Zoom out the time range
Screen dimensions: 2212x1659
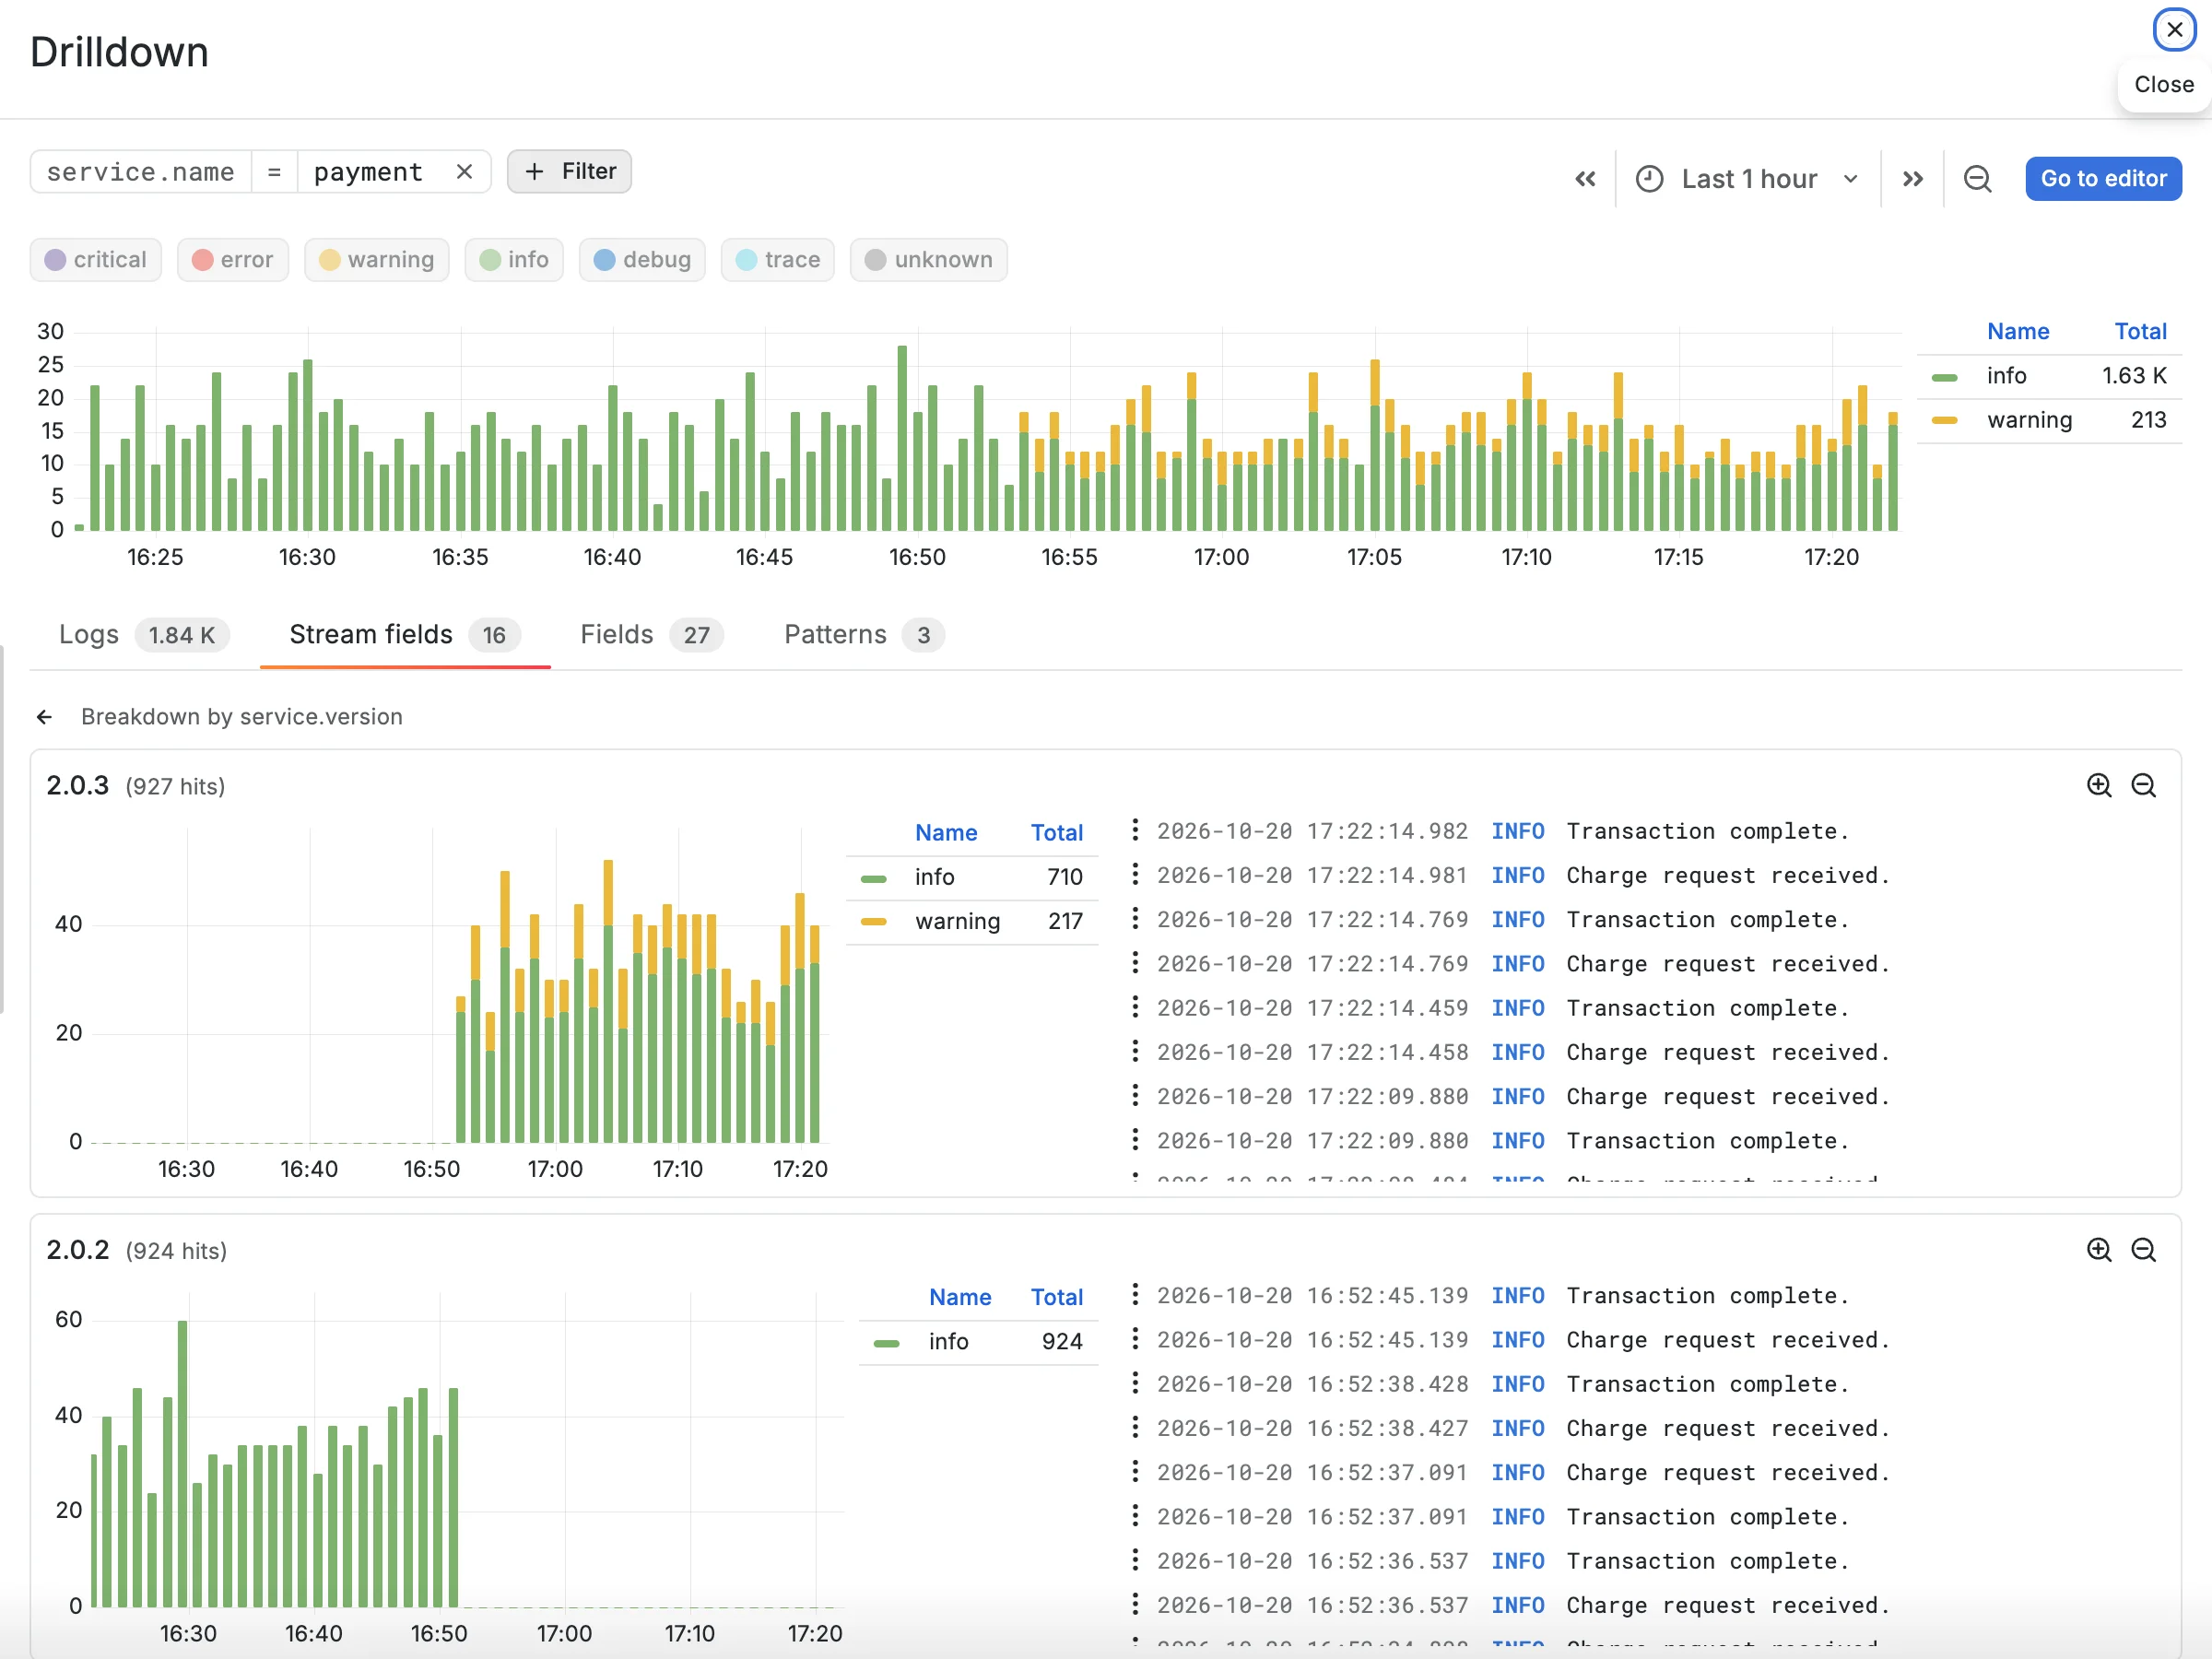point(1977,179)
